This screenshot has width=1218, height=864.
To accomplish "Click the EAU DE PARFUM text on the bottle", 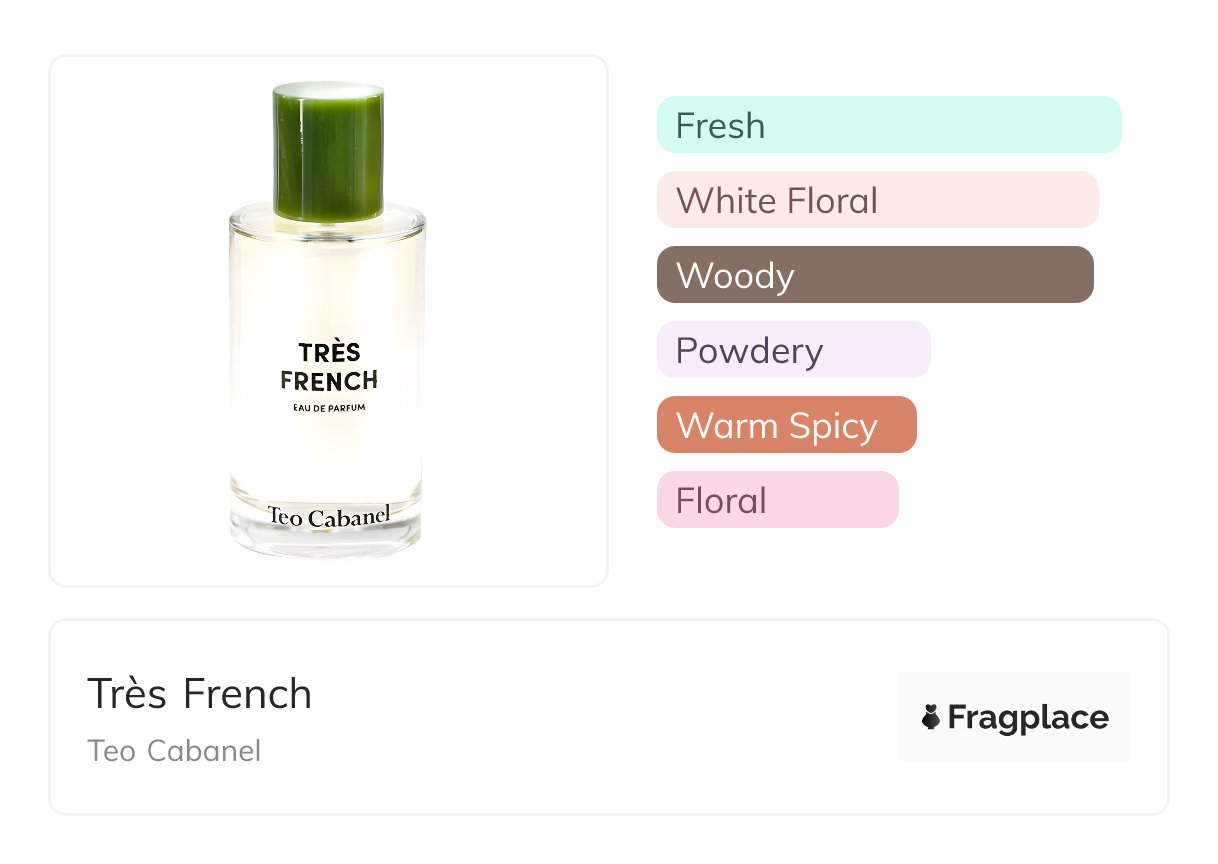I will pos(328,407).
